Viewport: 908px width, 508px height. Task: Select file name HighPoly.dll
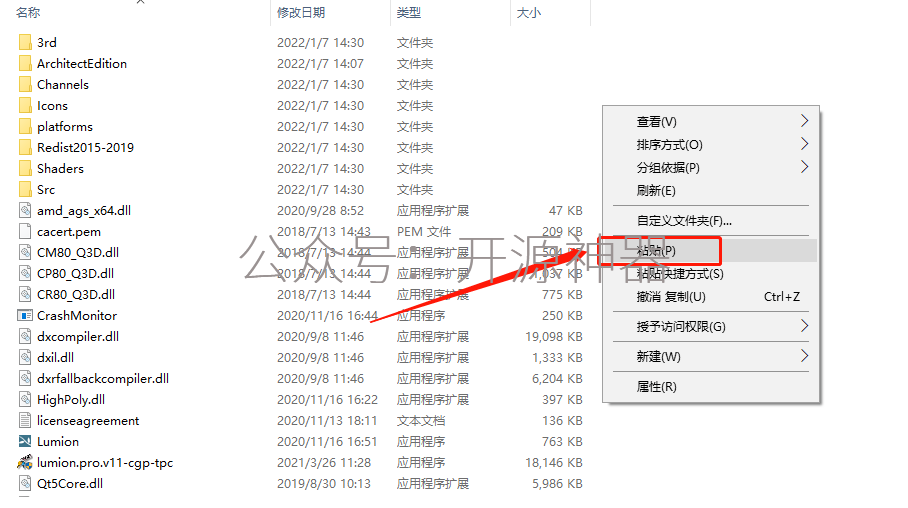[71, 400]
